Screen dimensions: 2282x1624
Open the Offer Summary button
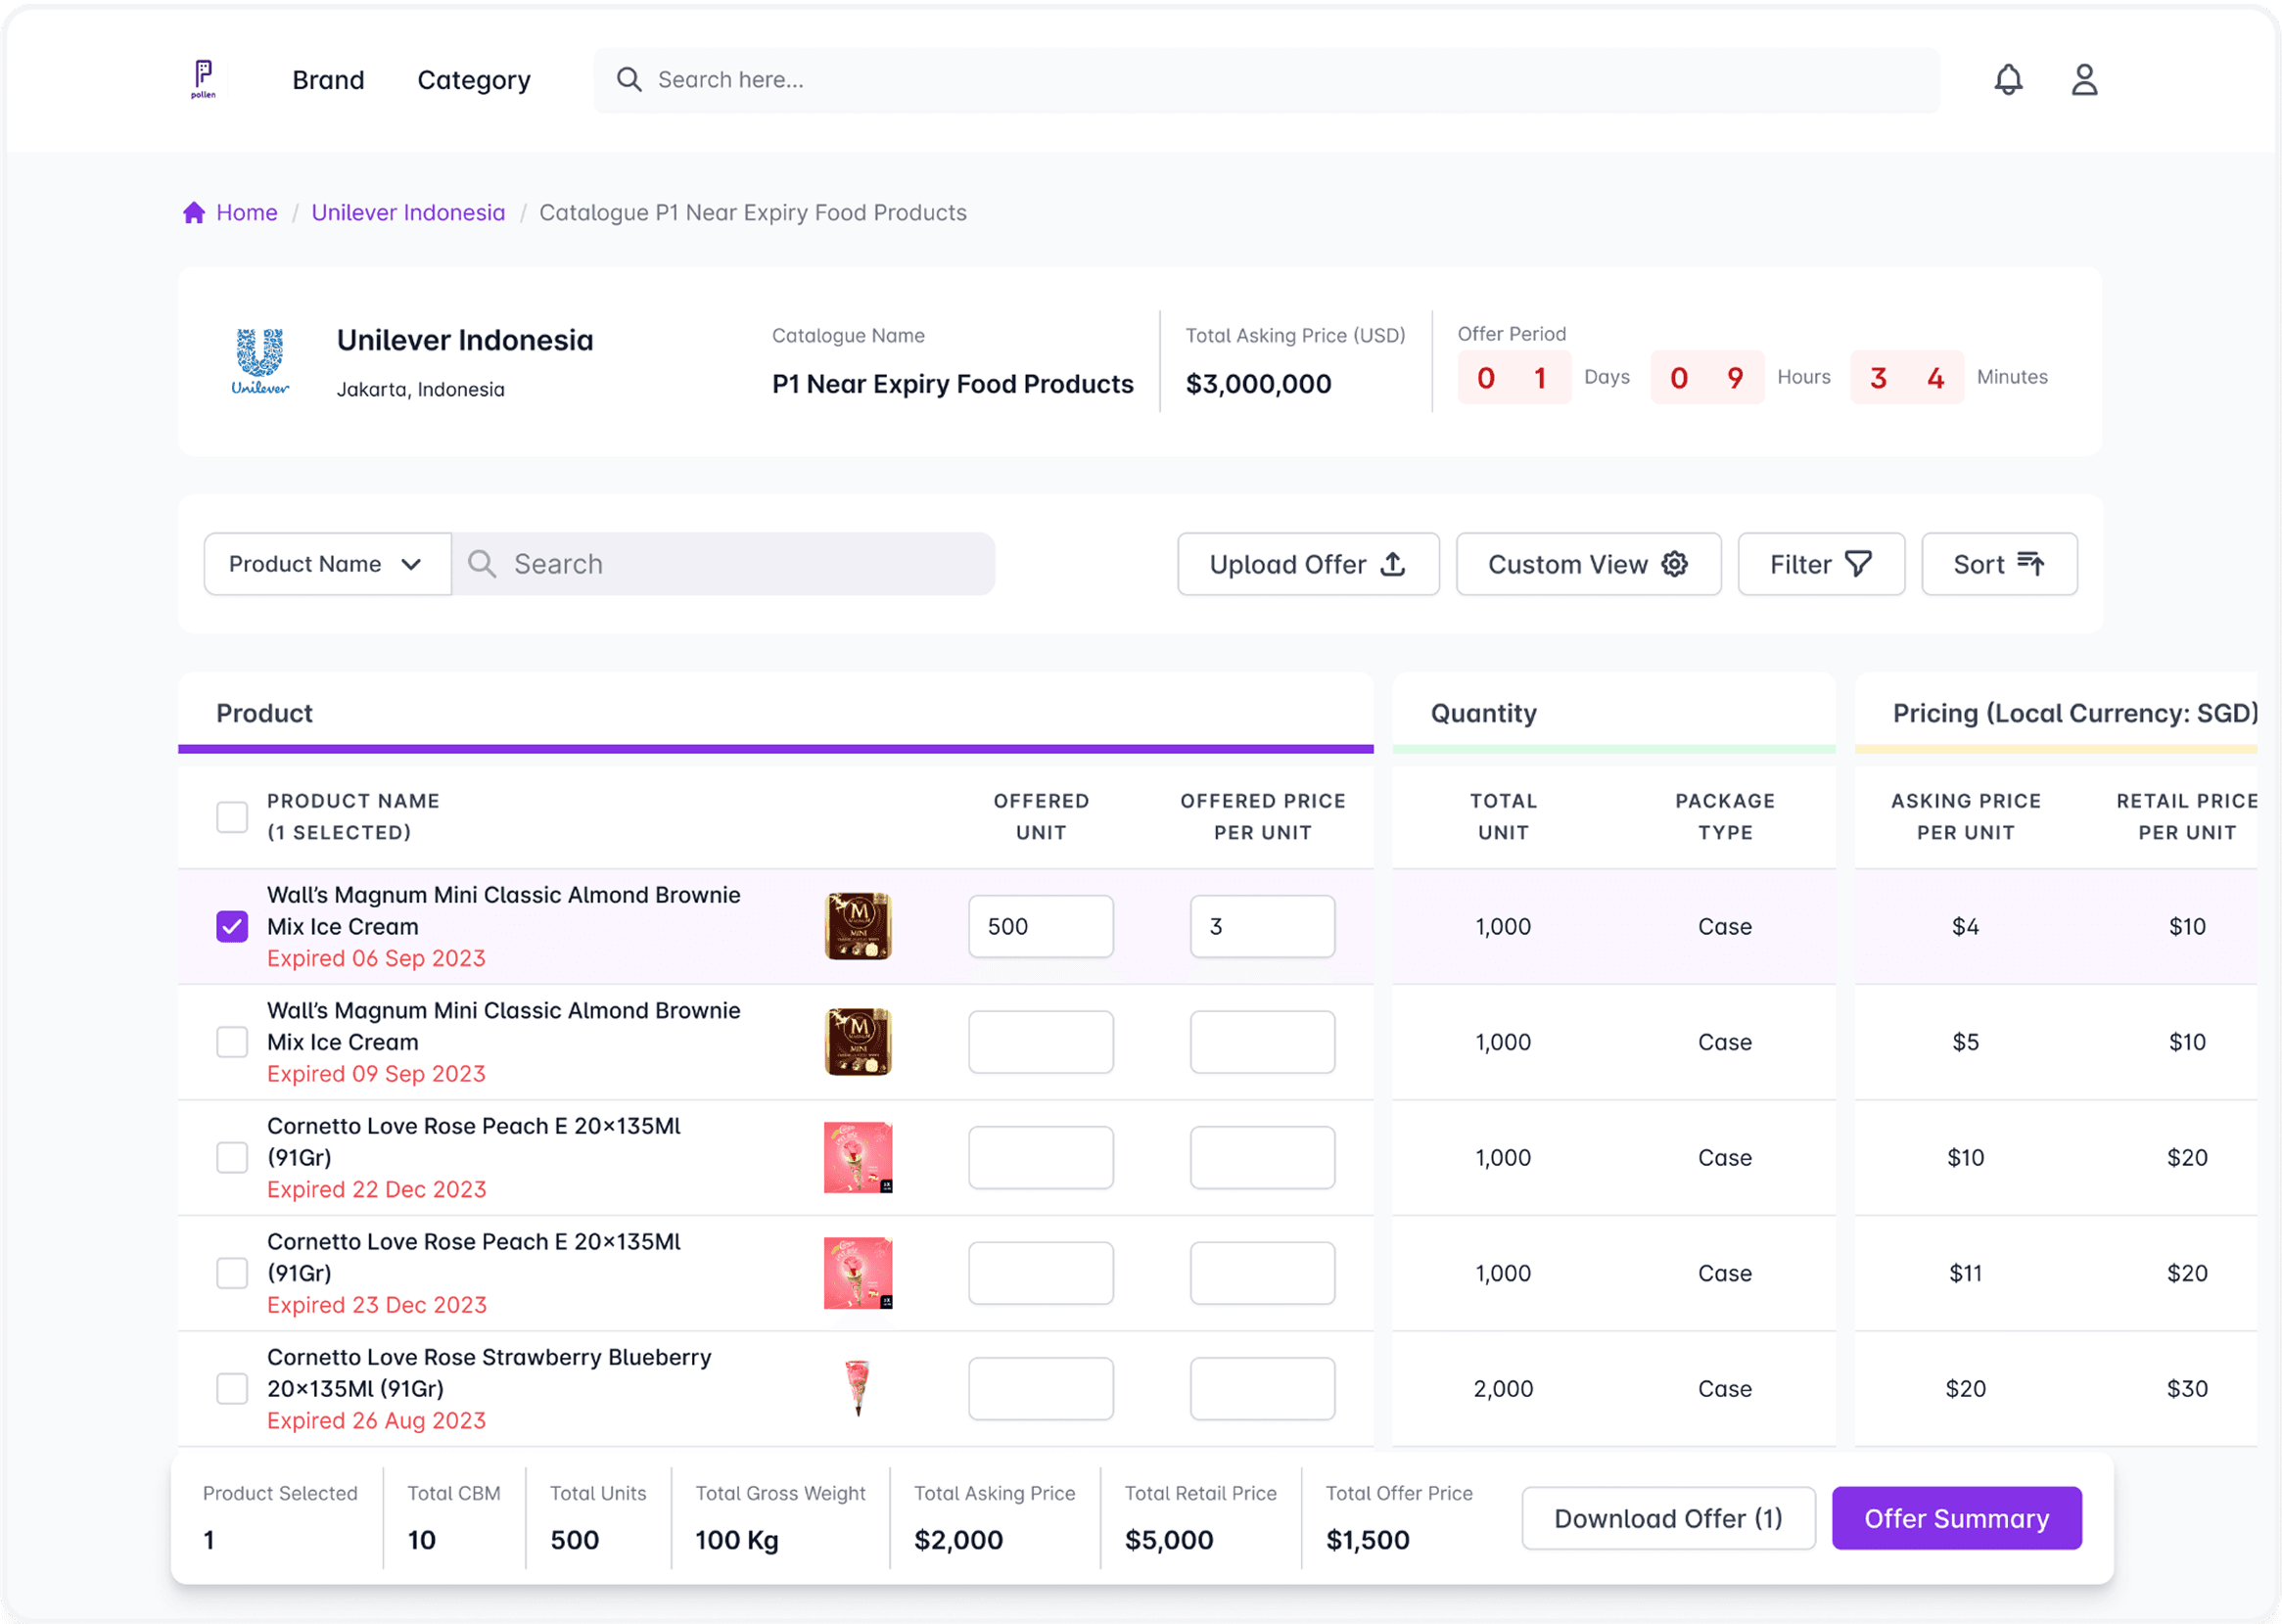(1956, 1518)
